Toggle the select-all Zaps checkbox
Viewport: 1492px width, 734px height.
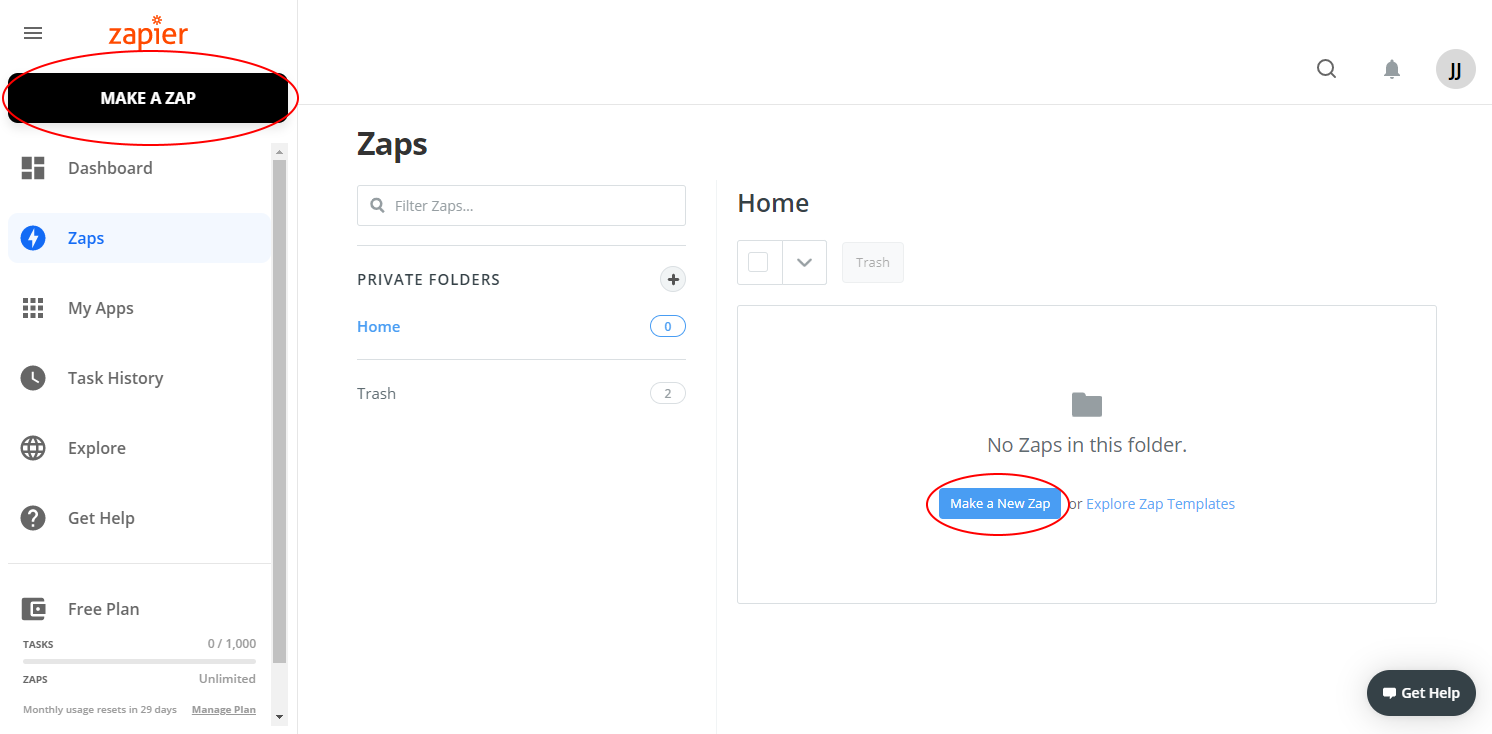(x=758, y=262)
